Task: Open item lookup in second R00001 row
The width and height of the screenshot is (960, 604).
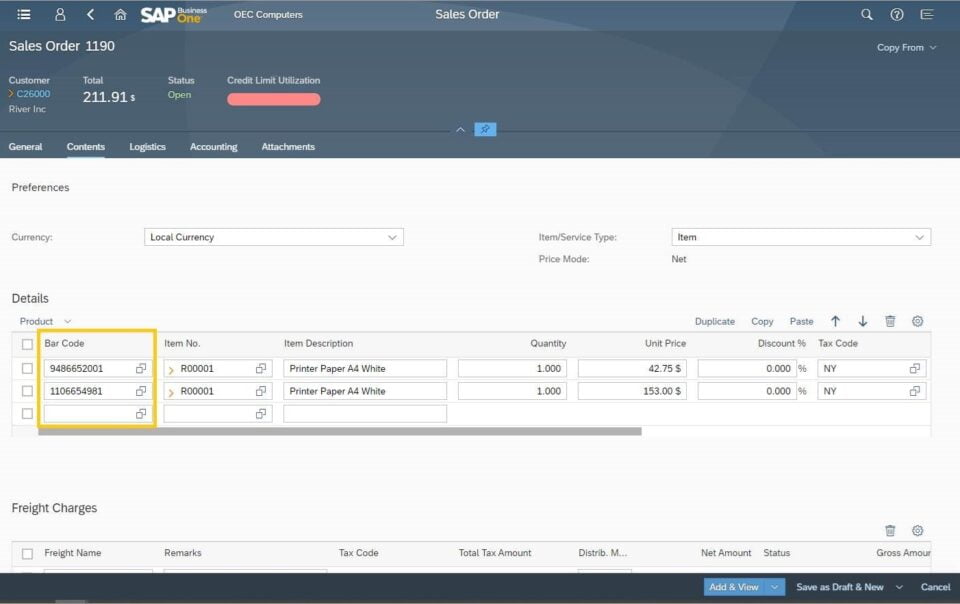Action: (x=261, y=391)
